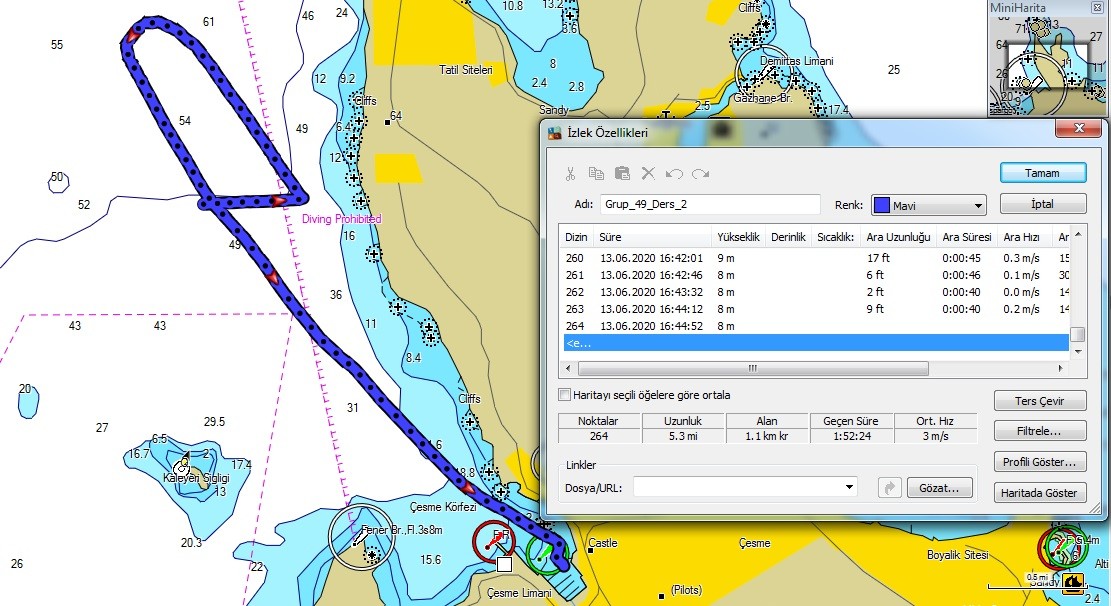Toggle 'Haritayı seçili öğelere göre ortala' checkbox
Viewport: 1111px width, 606px height.
tap(565, 395)
